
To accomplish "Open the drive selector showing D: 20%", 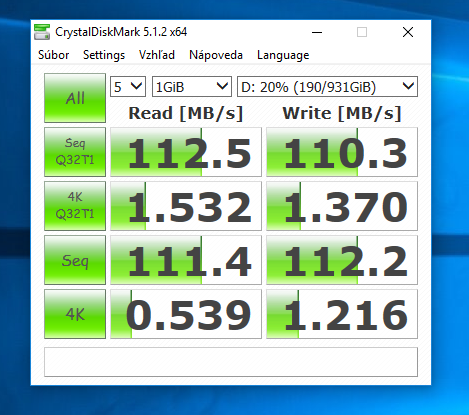I will pos(327,87).
